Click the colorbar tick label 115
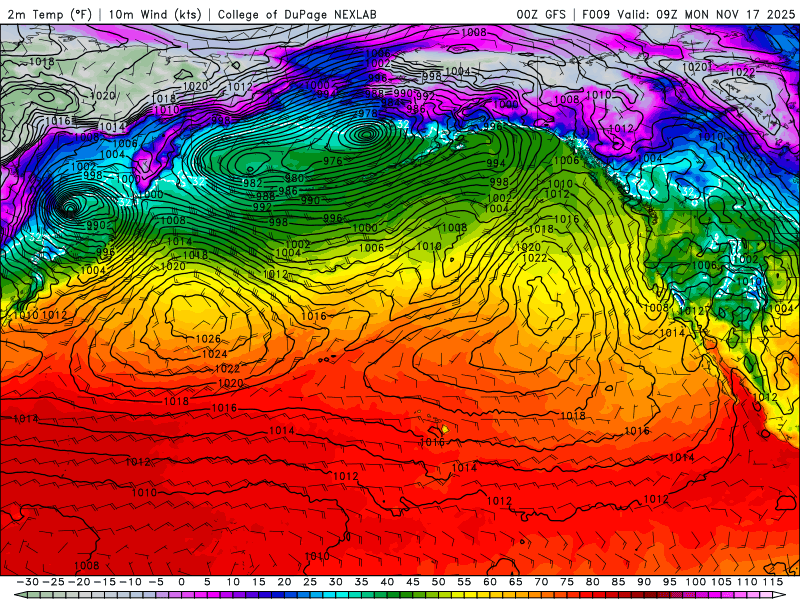This screenshot has width=800, height=600. [x=773, y=582]
